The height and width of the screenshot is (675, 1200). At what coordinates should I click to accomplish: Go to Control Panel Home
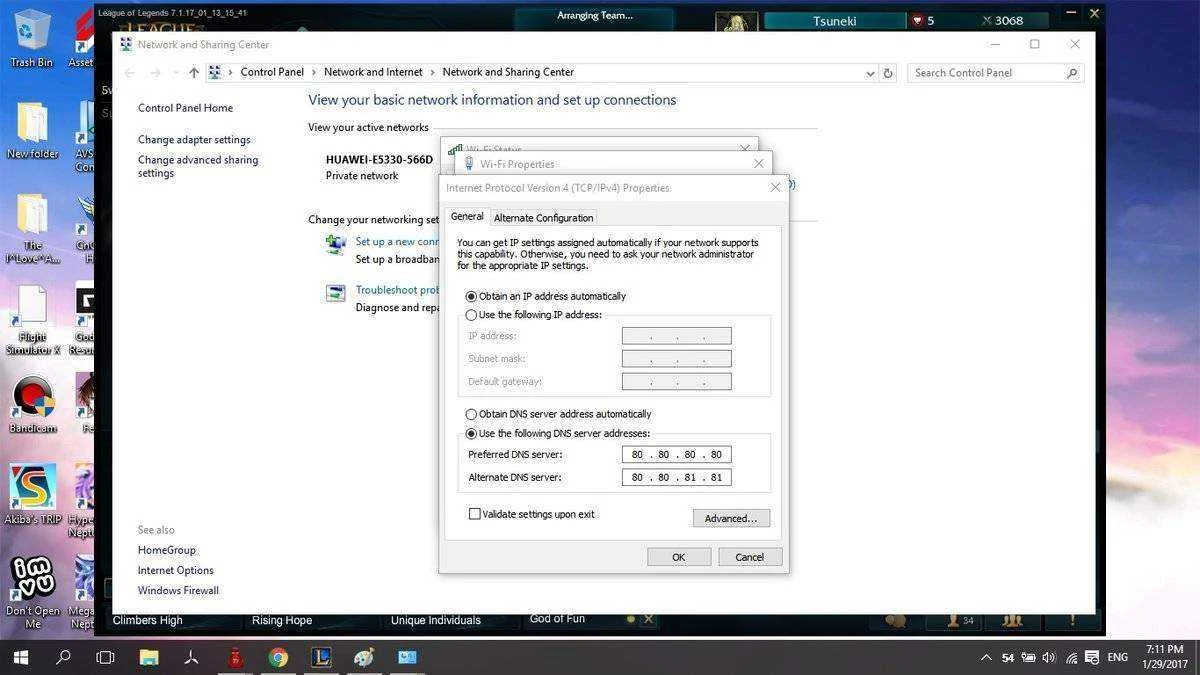coord(185,108)
